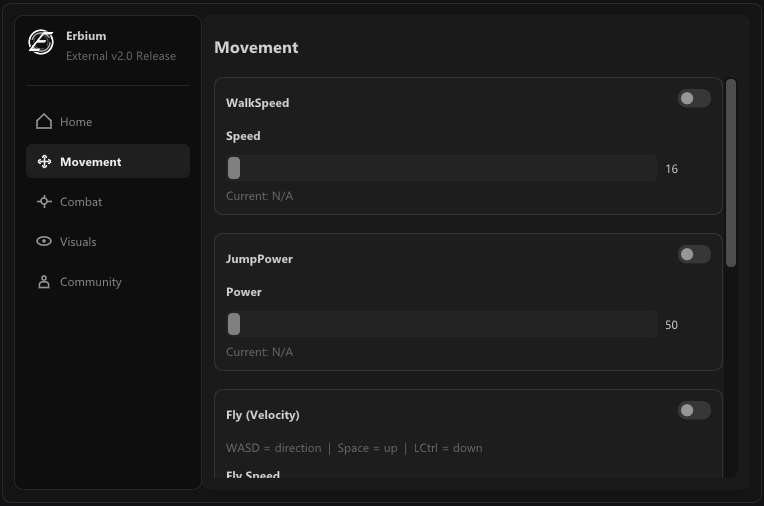Screen dimensions: 764x506
Task: Toggle Fly (Velocity) on
Action: click(x=694, y=410)
